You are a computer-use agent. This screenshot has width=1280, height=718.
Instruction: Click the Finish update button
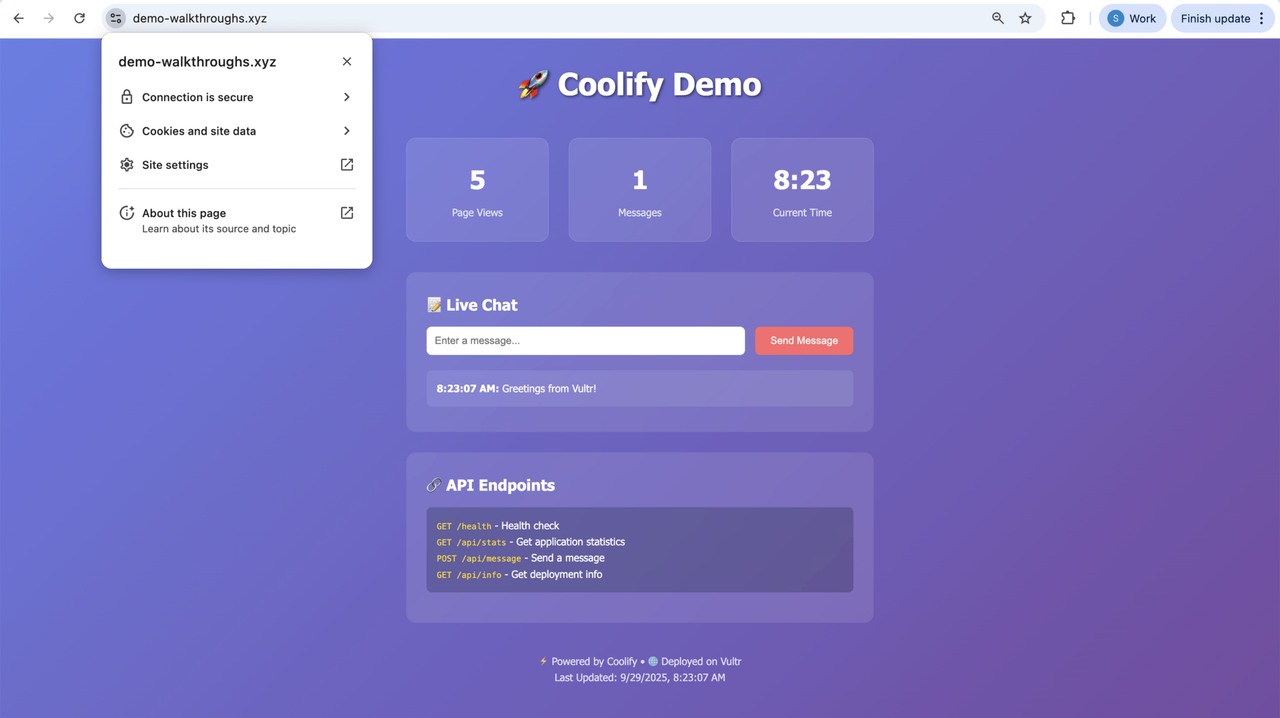click(x=1215, y=18)
